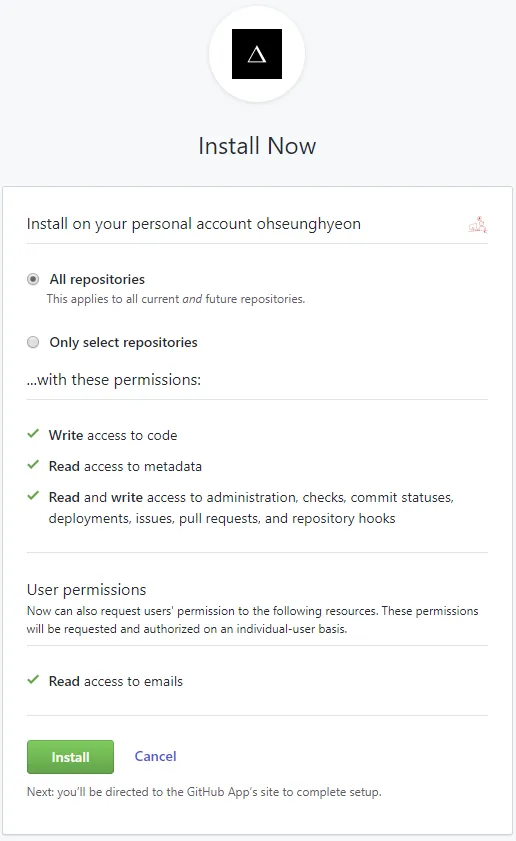
Task: Click the Read access to emails permission
Action: pos(115,681)
